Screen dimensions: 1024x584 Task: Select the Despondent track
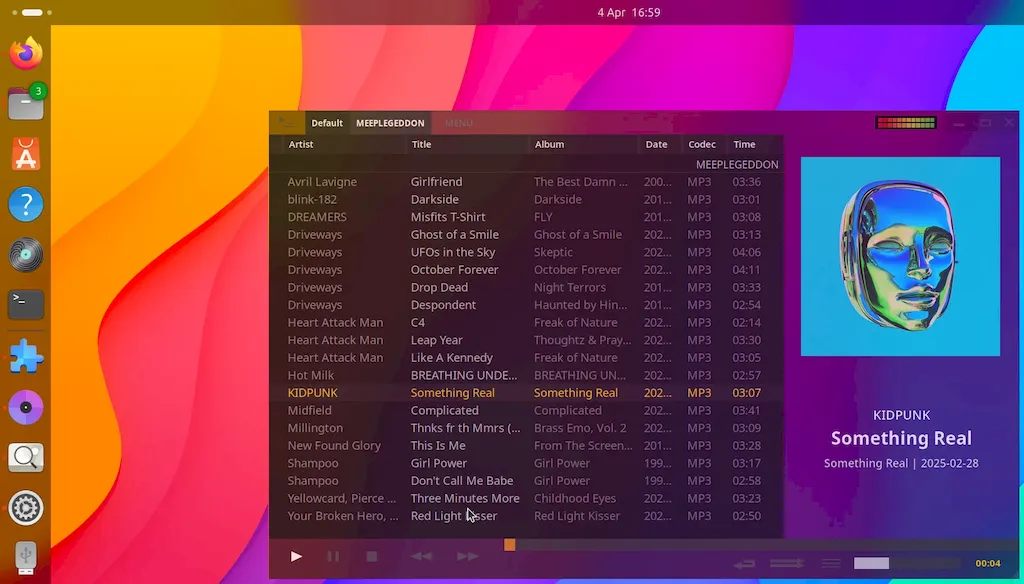526,305
